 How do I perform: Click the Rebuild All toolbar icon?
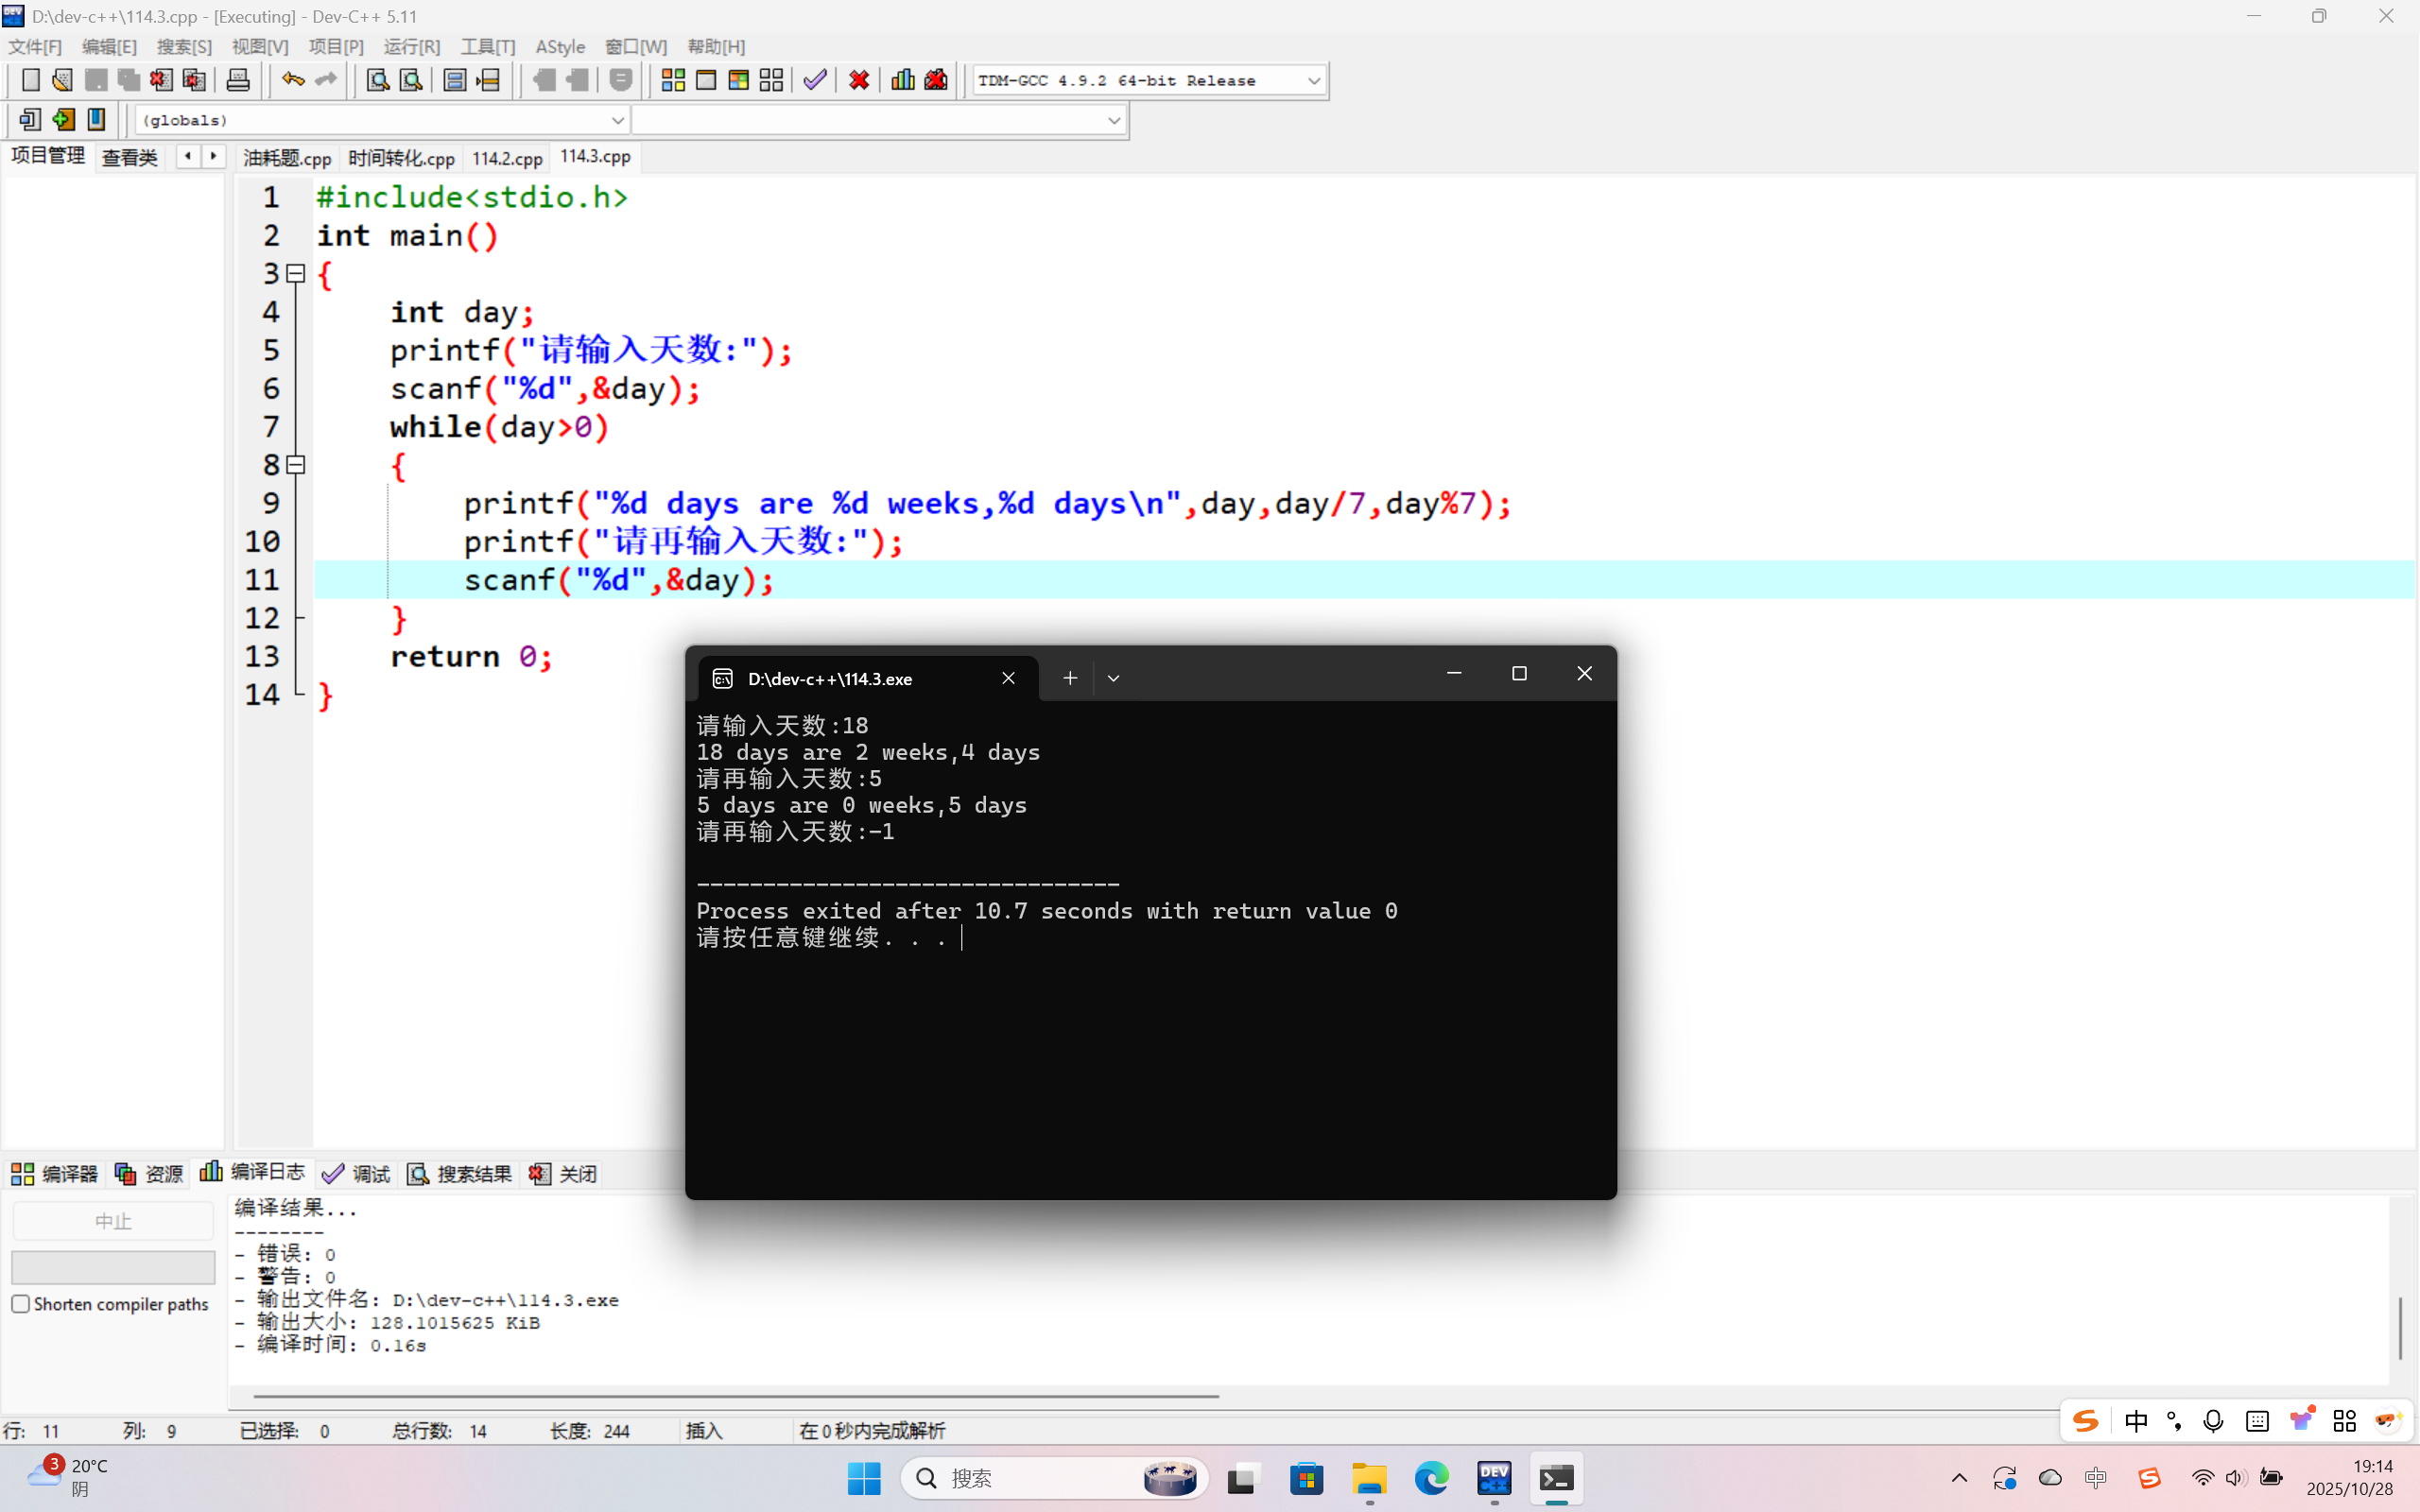pyautogui.click(x=771, y=80)
